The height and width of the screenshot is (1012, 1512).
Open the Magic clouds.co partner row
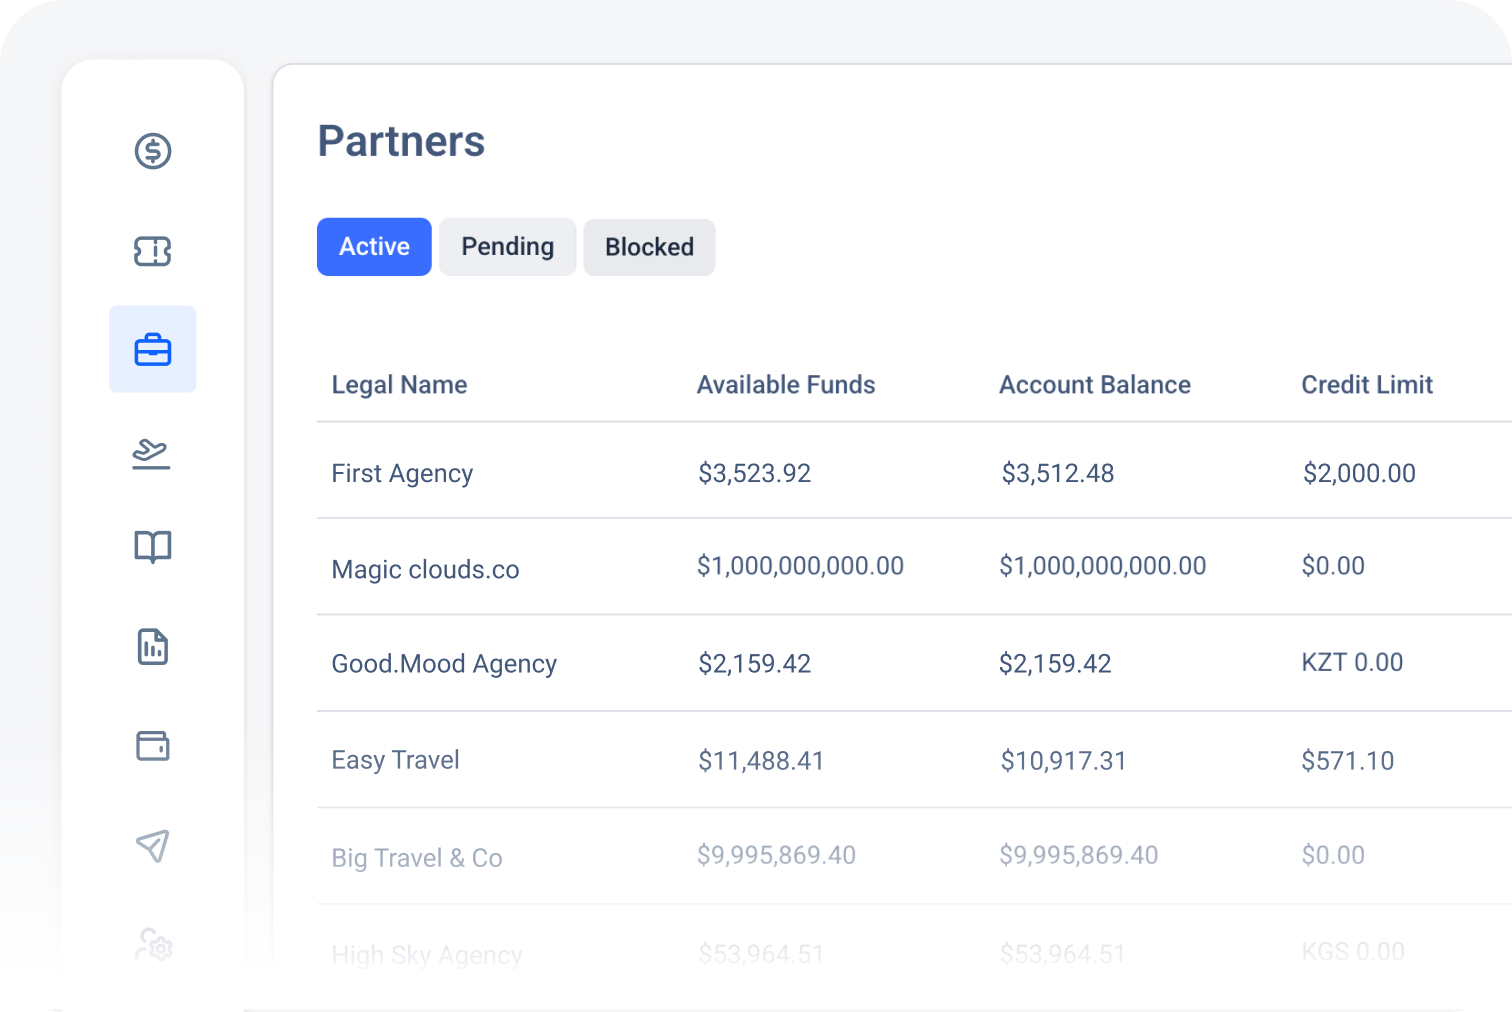pos(914,567)
